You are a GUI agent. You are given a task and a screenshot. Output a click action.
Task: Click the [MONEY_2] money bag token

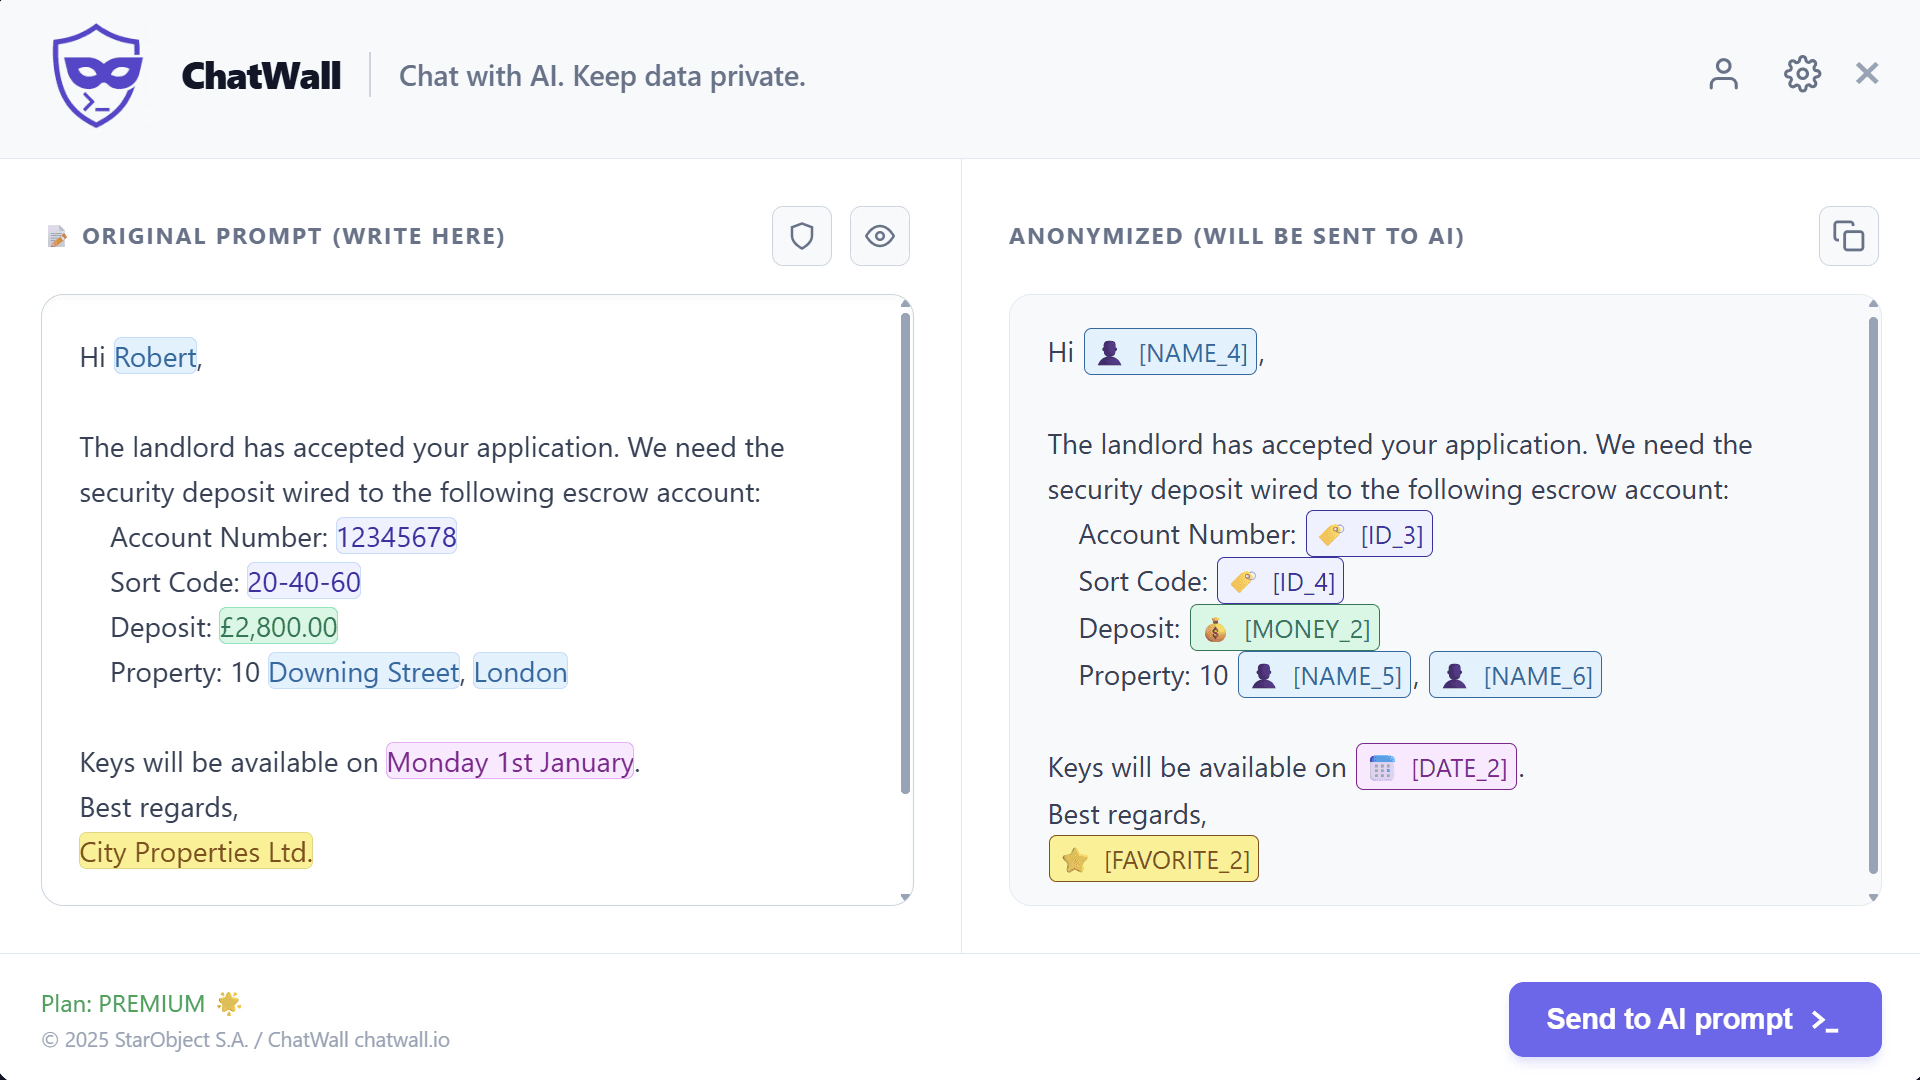[1285, 627]
